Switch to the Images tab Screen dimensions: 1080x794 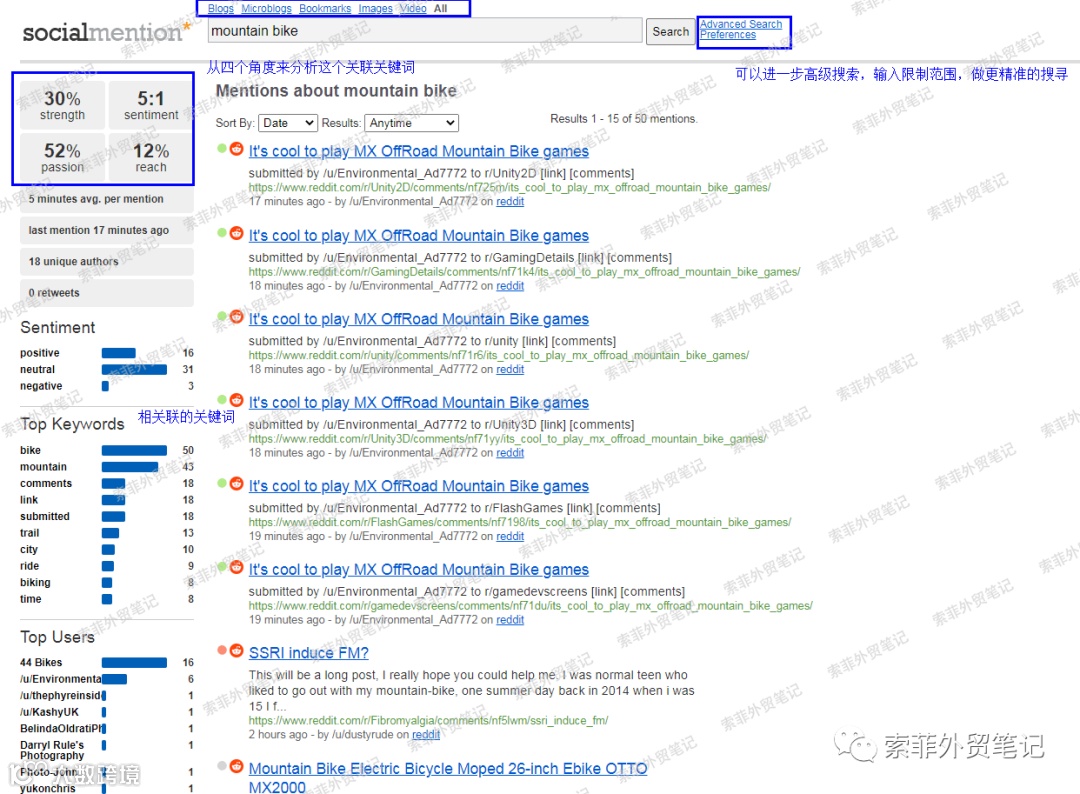(x=375, y=8)
